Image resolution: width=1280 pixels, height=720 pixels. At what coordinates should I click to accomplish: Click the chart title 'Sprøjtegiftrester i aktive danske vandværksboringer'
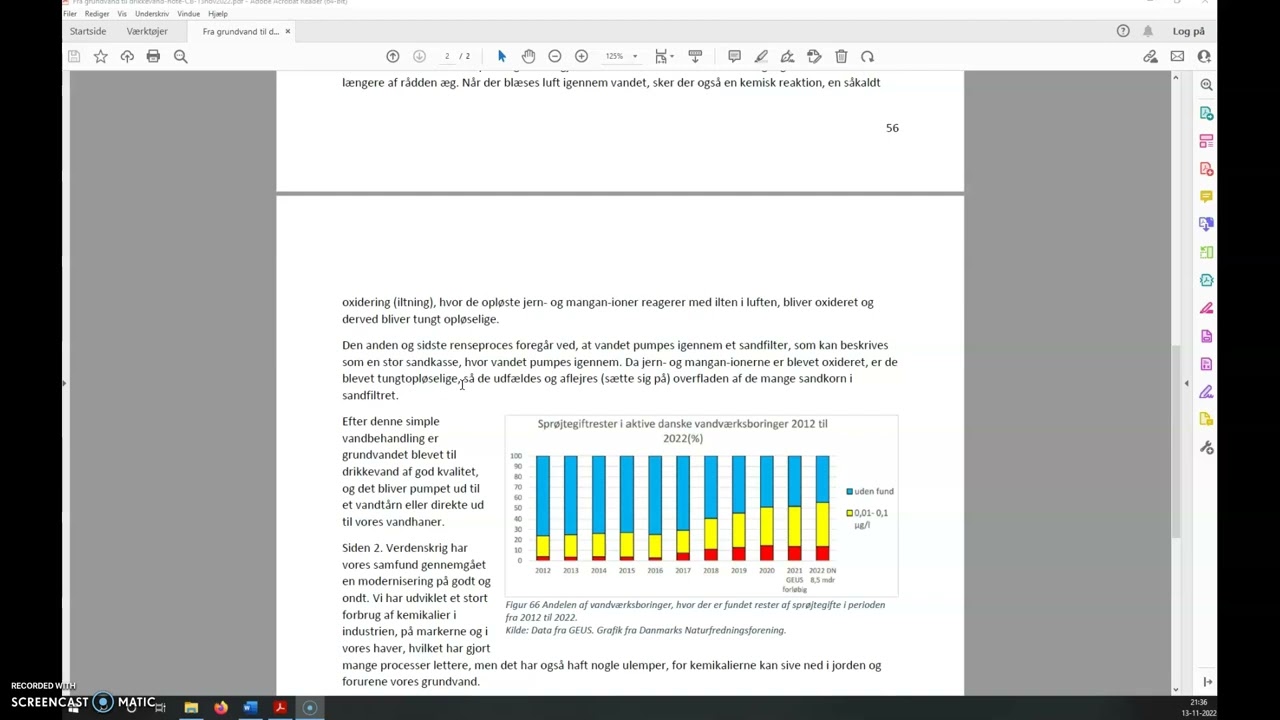682,431
